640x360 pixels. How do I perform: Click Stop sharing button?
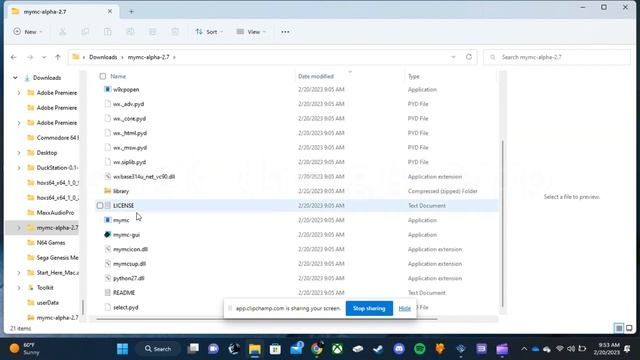(369, 309)
